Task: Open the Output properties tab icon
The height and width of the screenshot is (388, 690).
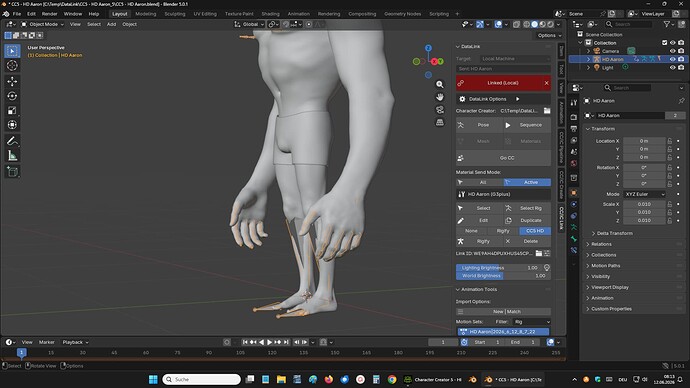Action: click(574, 128)
